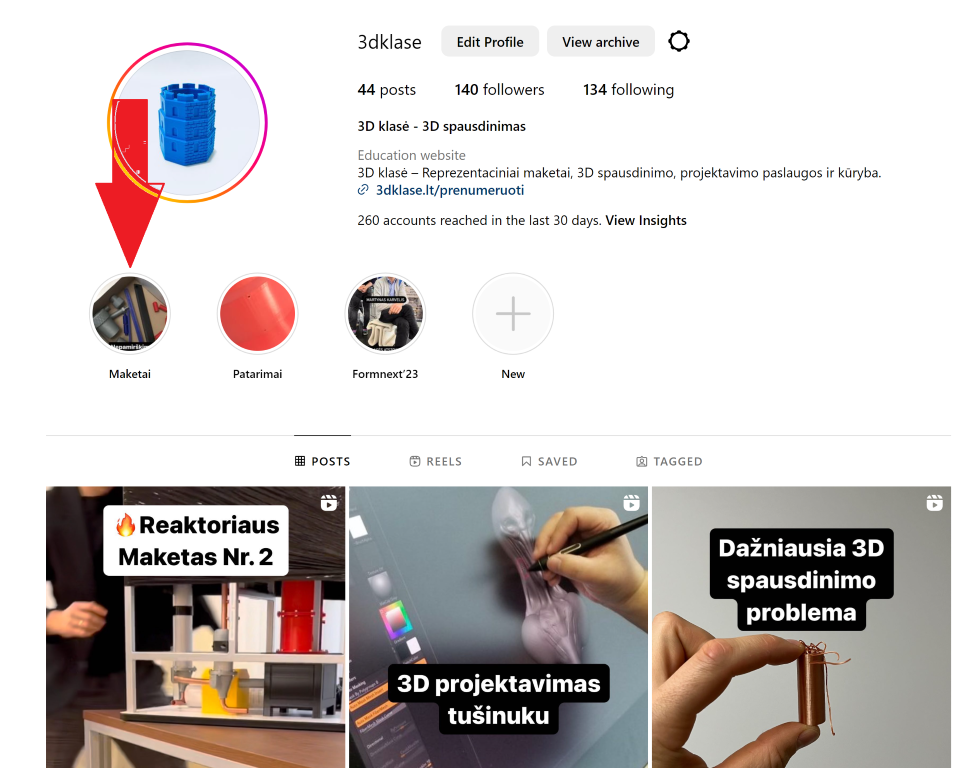
Task: Switch to the Reels tab
Action: pyautogui.click(x=436, y=461)
